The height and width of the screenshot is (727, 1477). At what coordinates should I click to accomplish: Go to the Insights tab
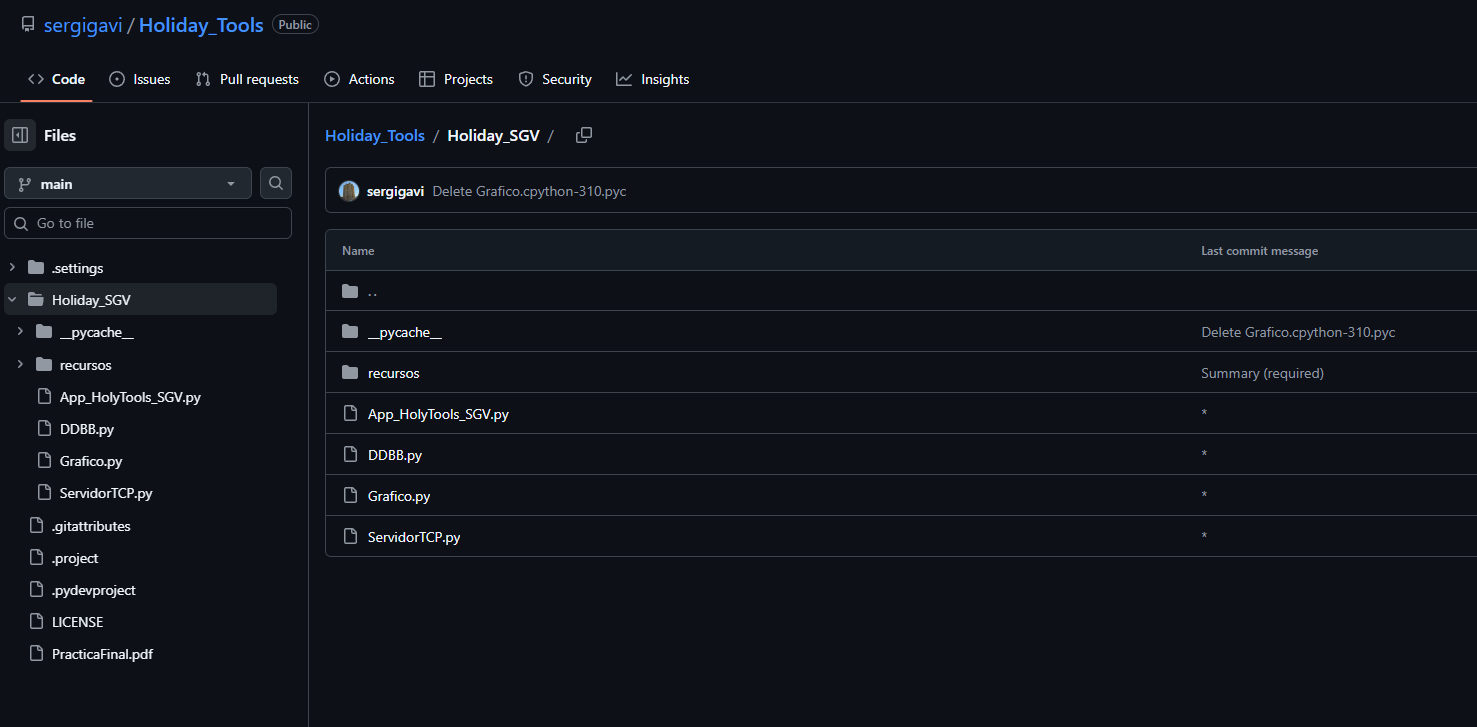click(653, 79)
